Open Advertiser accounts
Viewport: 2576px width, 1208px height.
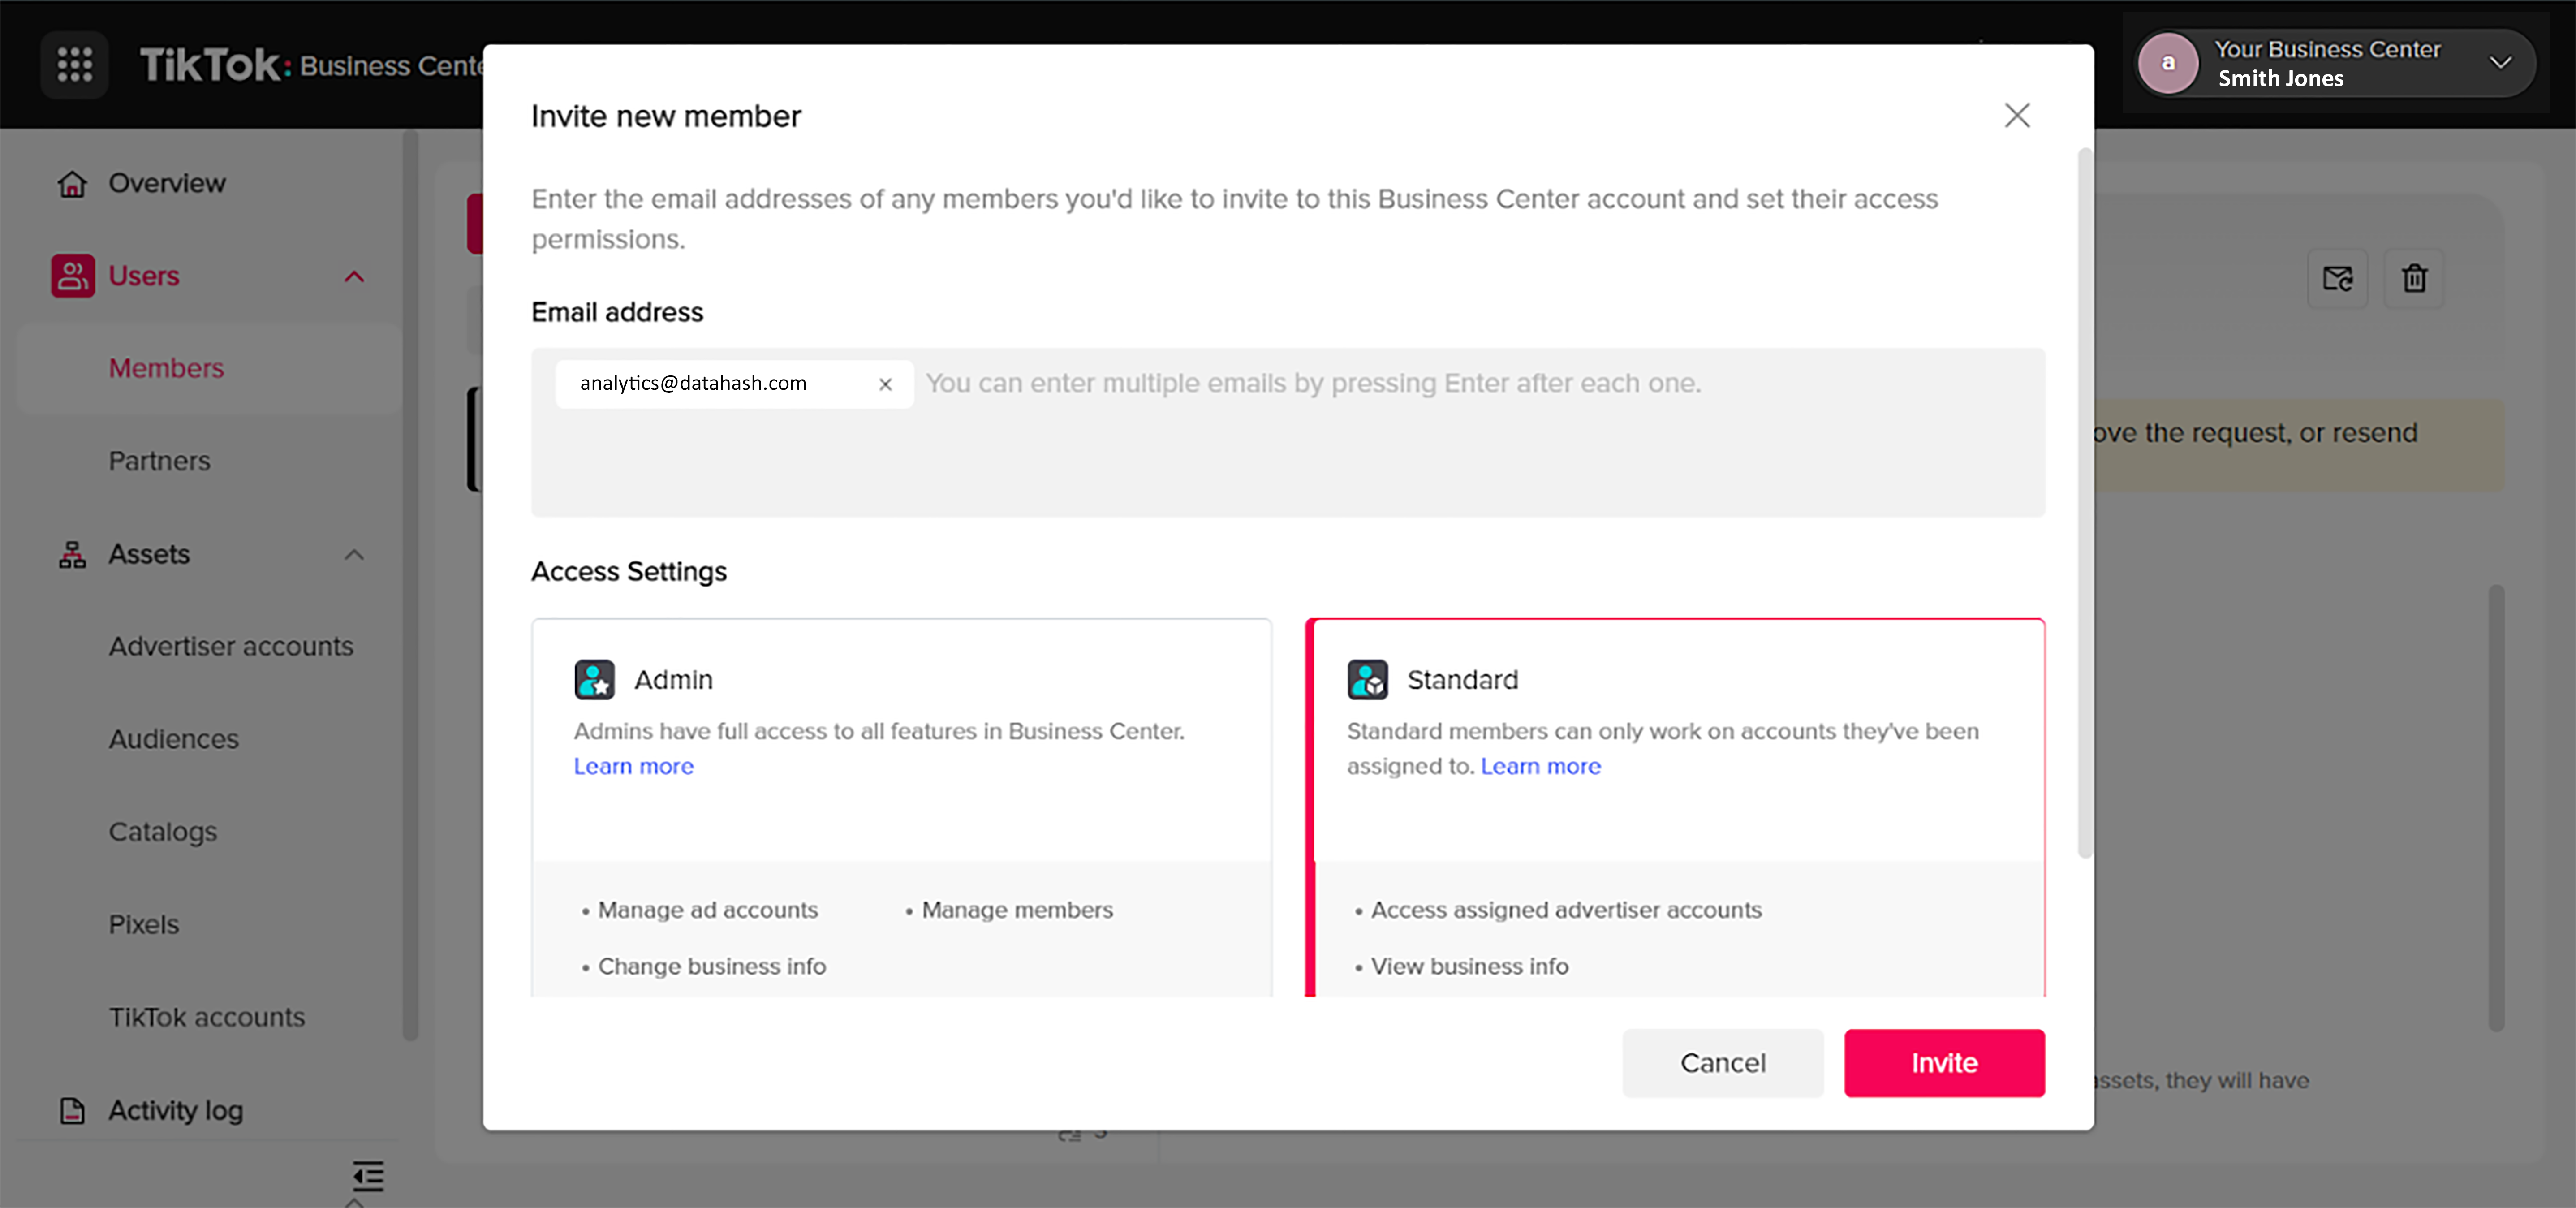(x=231, y=647)
